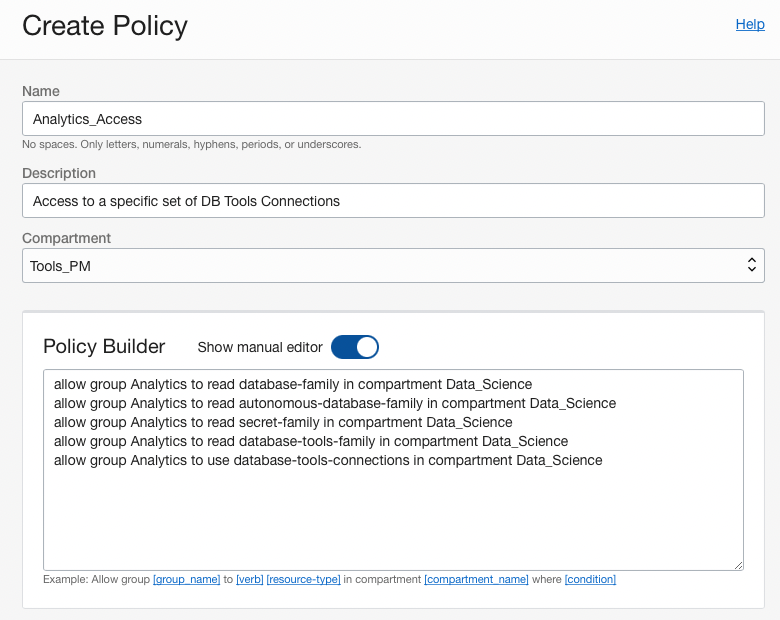Follow the [compartment_name] example link

coord(475,580)
